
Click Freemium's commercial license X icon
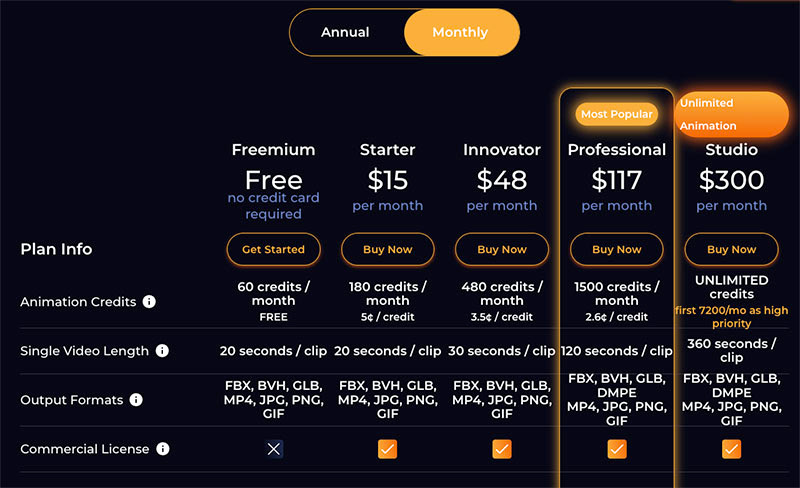tap(274, 449)
